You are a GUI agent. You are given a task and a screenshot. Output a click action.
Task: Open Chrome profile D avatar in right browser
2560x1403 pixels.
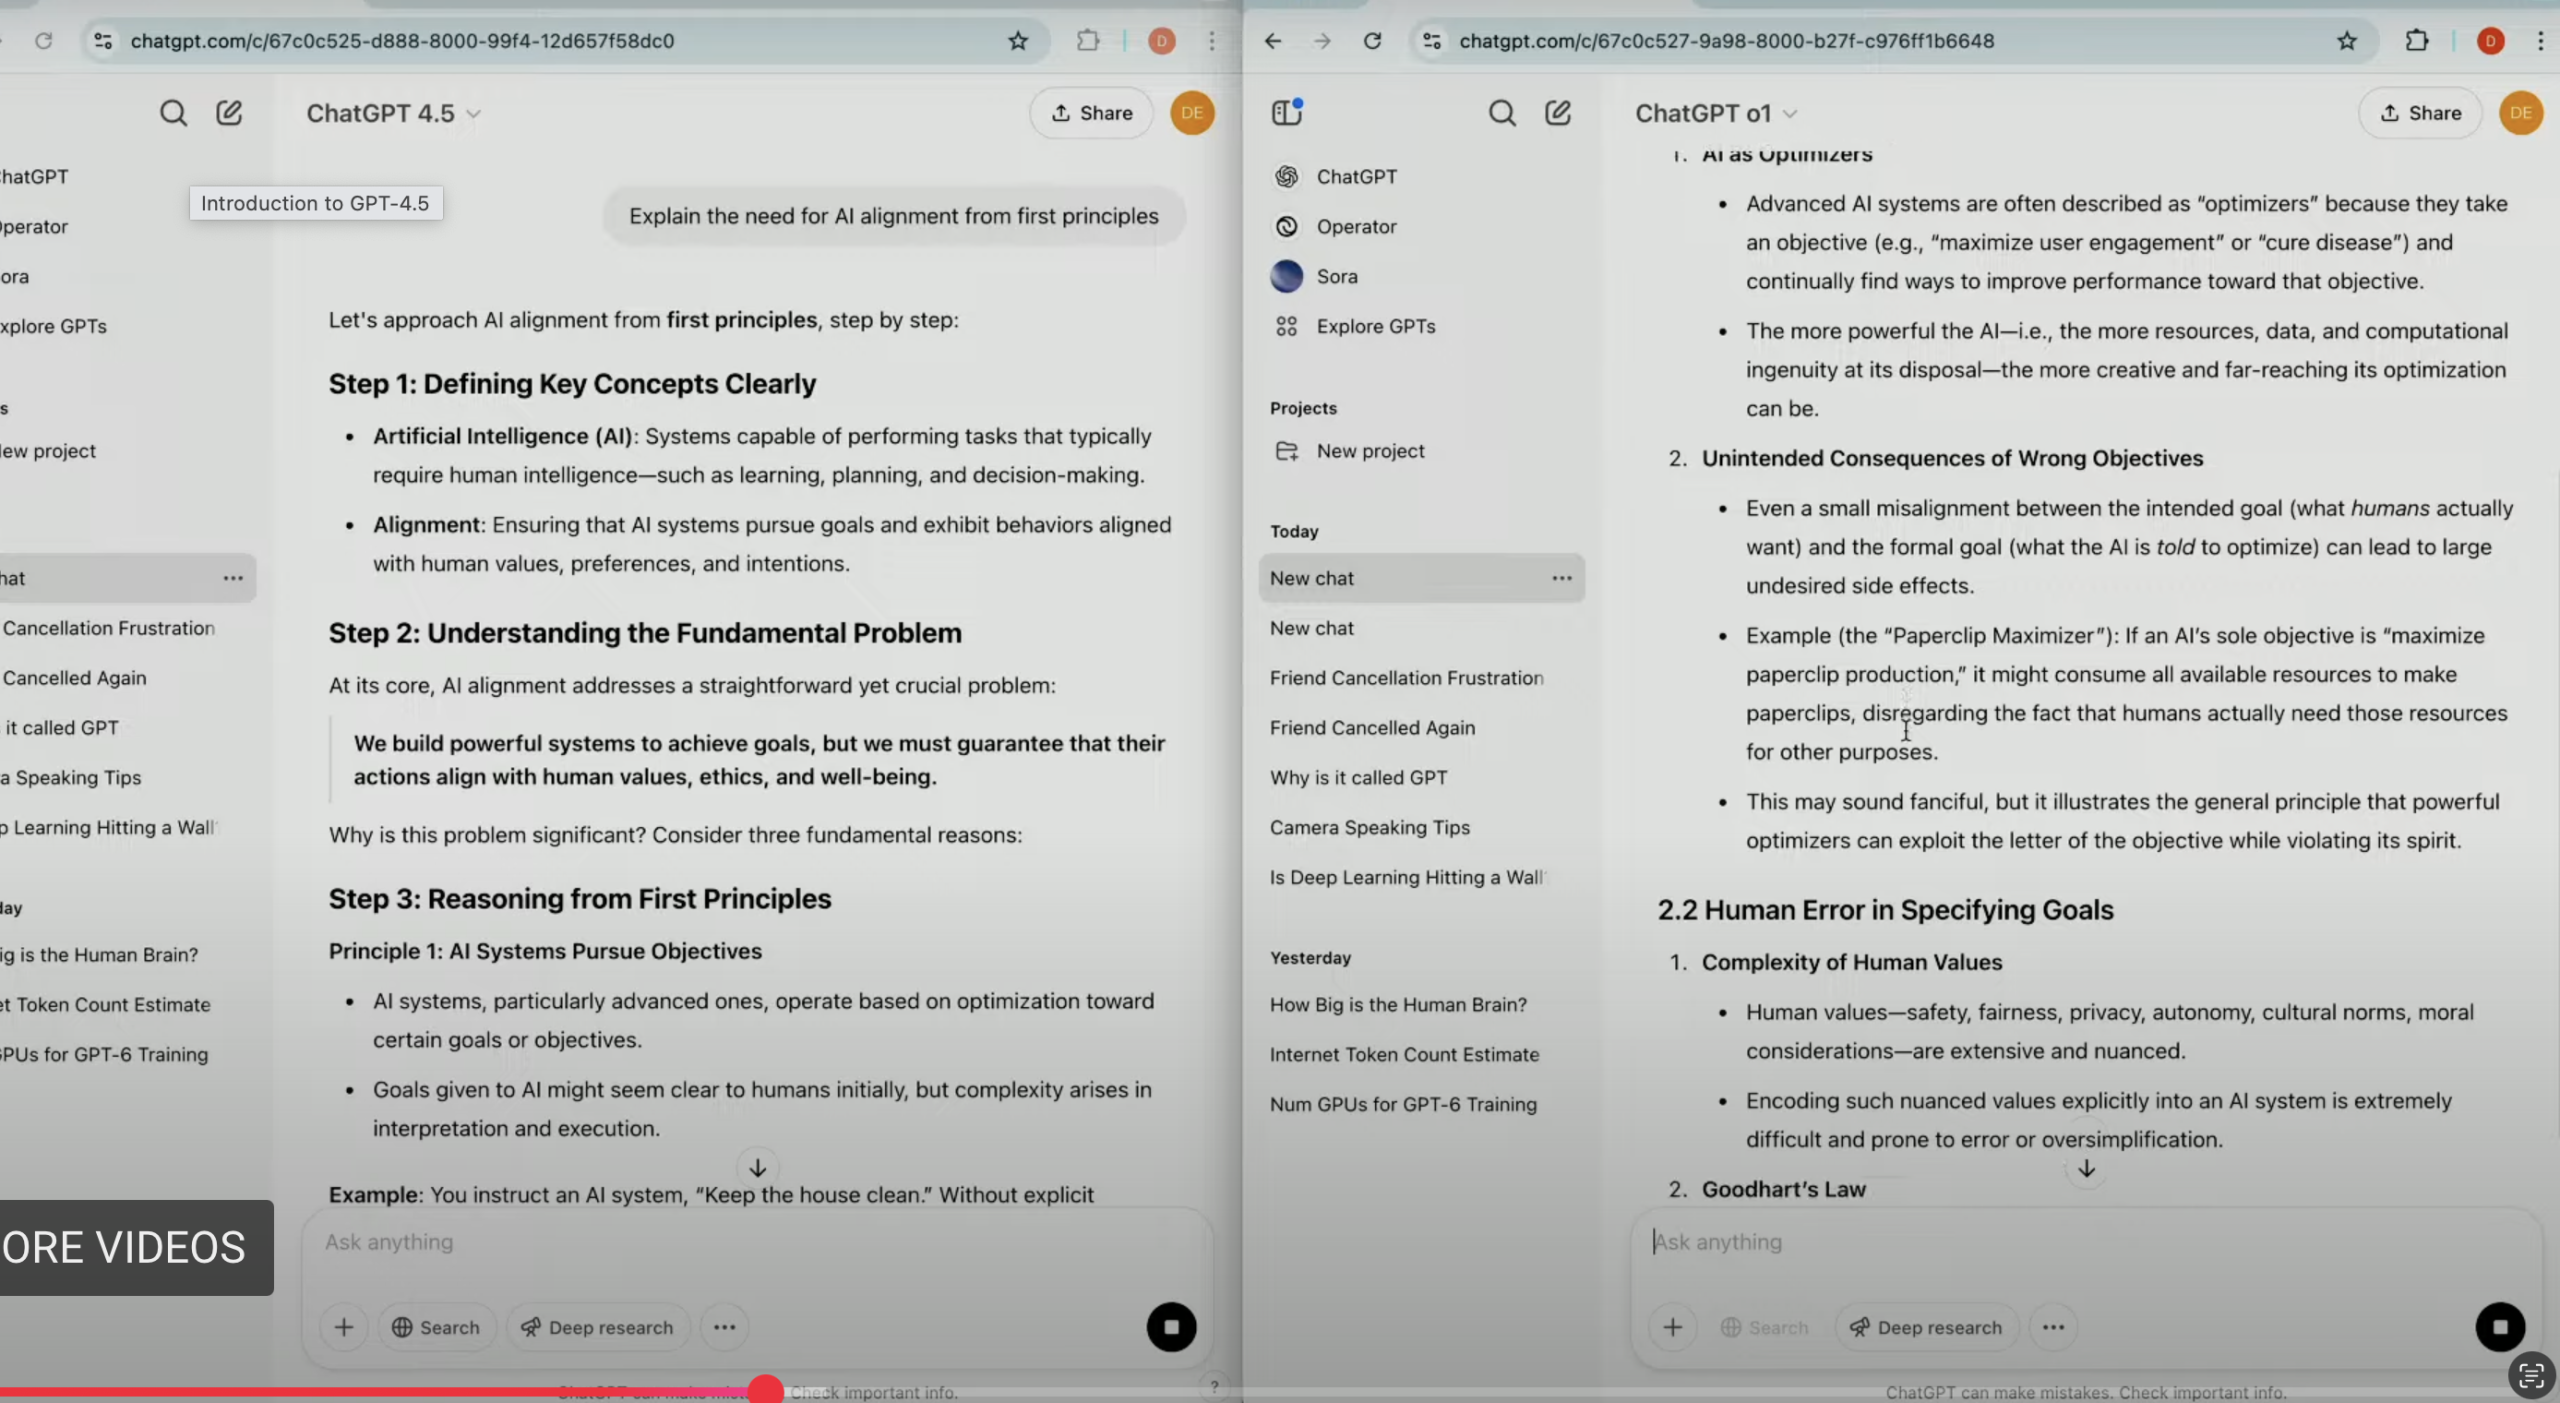pos(2490,41)
